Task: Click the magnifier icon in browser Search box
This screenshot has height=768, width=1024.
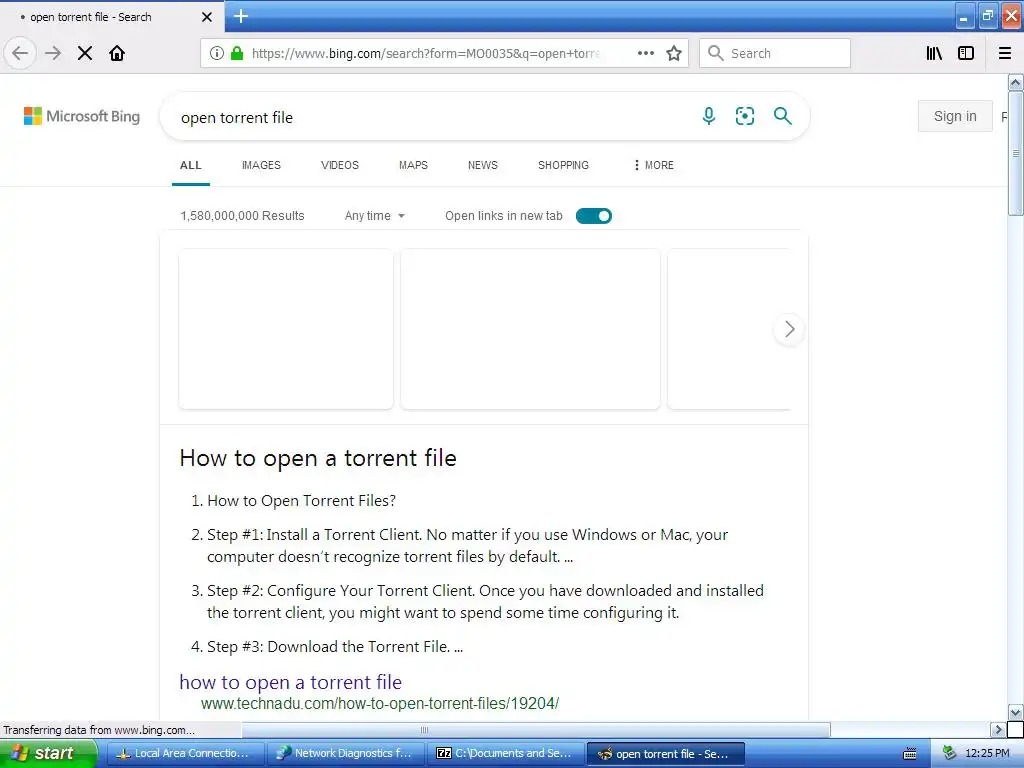Action: 716,53
